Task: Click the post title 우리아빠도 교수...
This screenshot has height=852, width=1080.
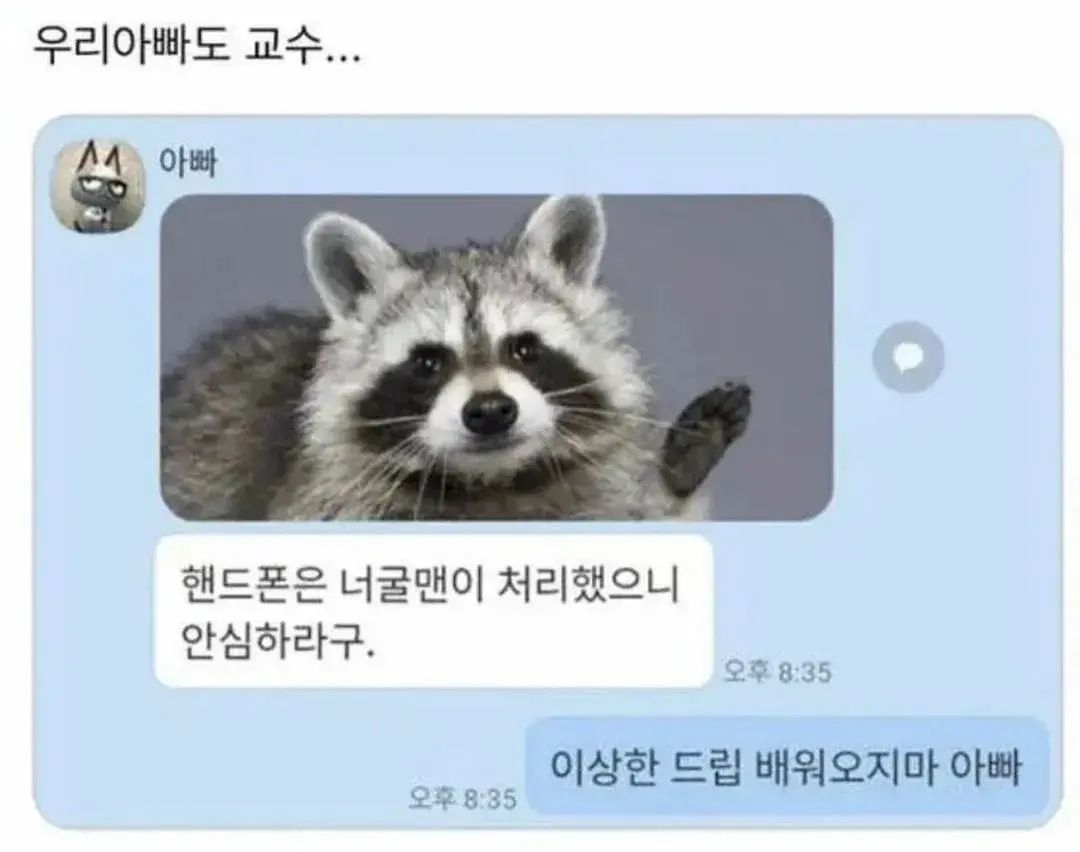Action: click(197, 45)
